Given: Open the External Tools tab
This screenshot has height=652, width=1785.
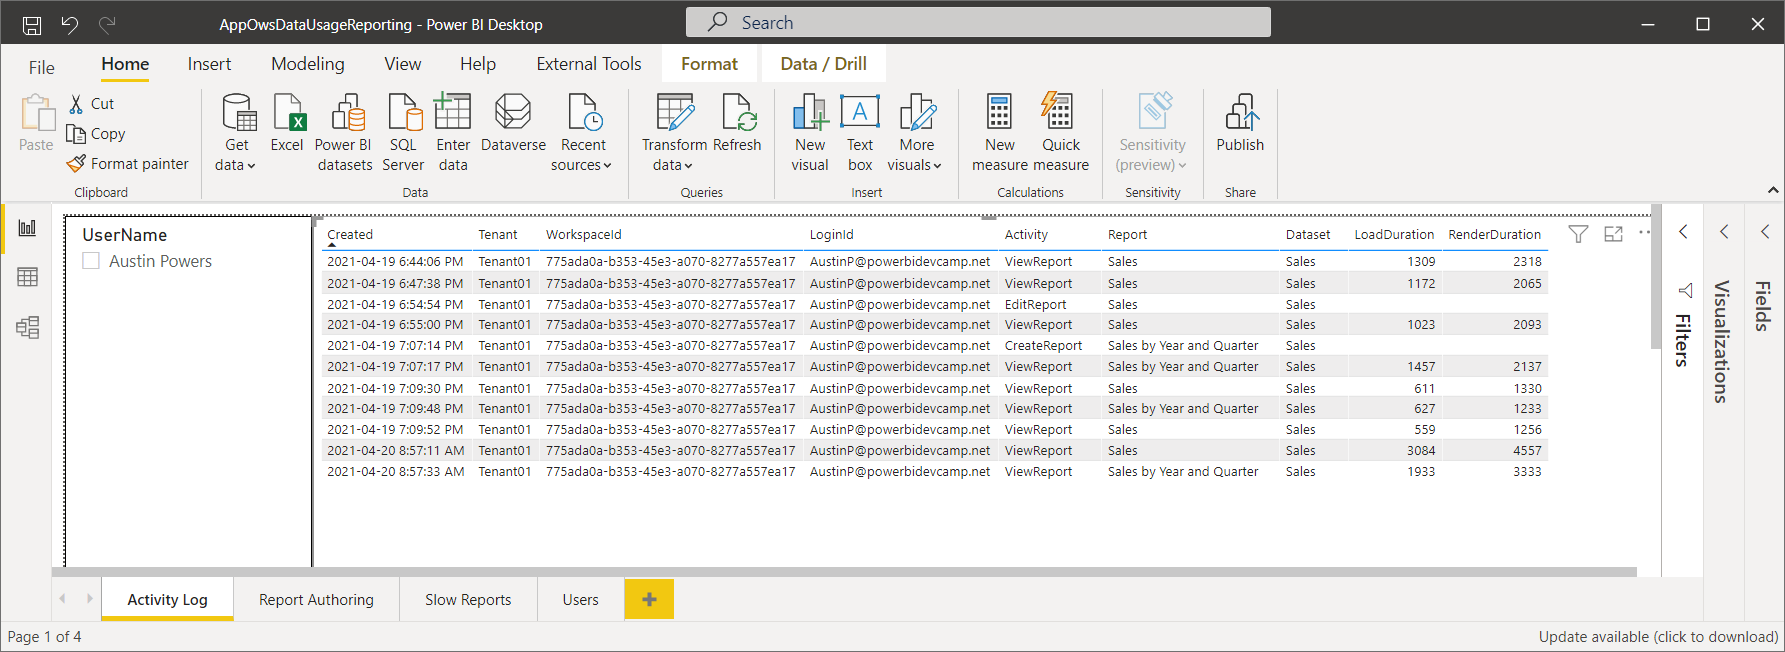Looking at the screenshot, I should (589, 64).
